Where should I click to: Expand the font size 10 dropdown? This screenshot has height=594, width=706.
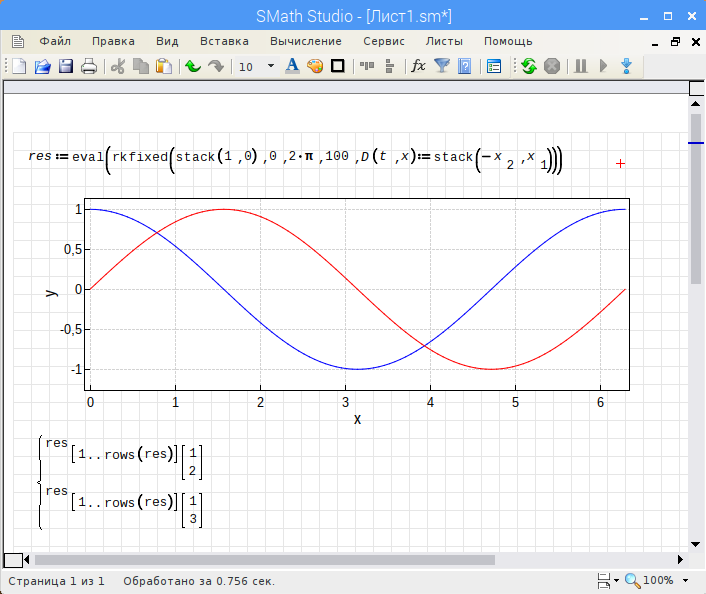pyautogui.click(x=270, y=66)
